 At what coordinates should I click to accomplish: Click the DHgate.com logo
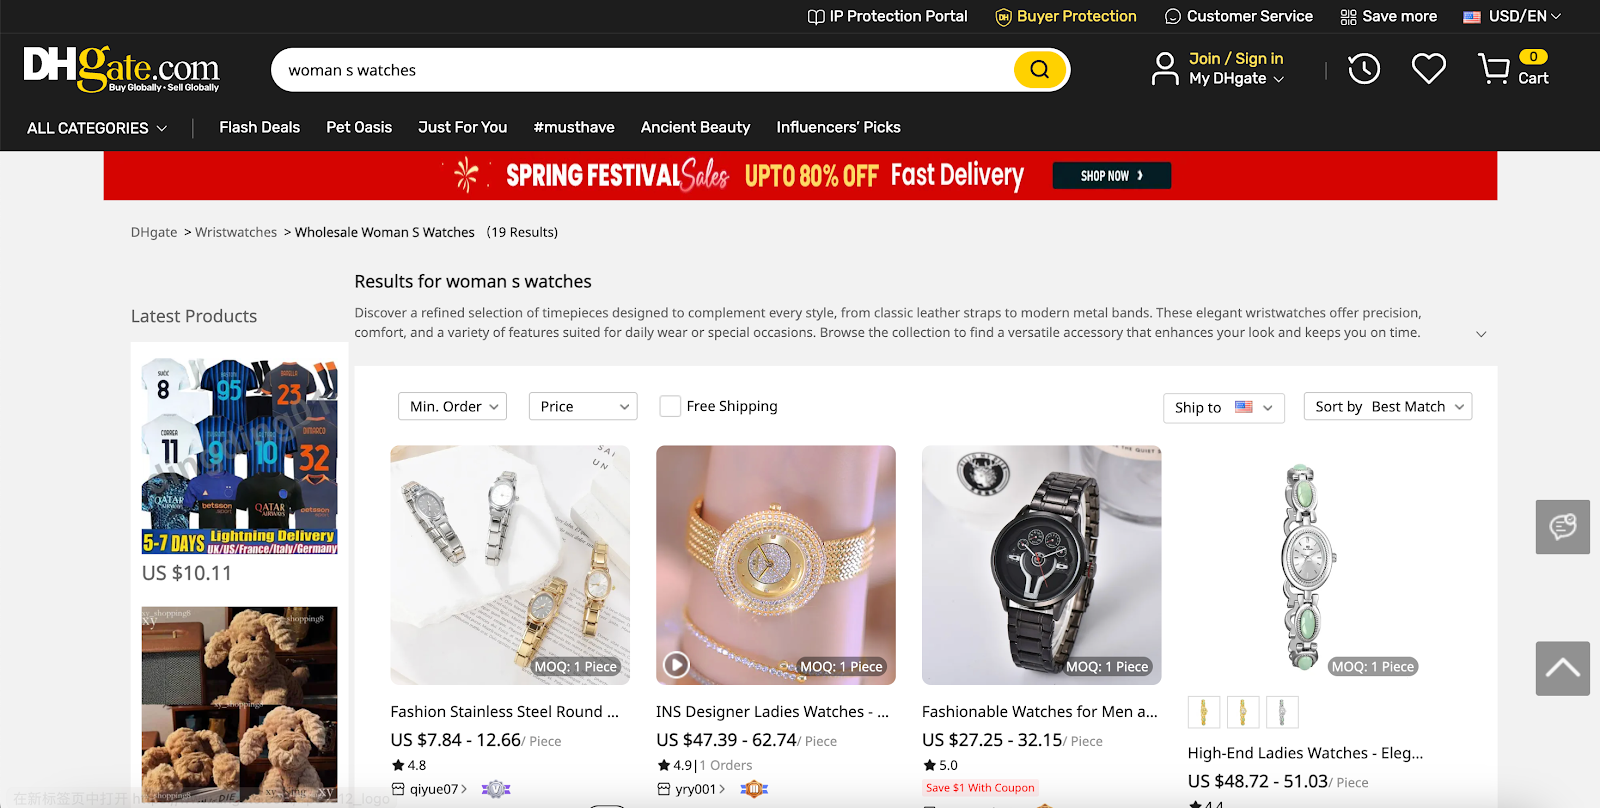point(121,69)
